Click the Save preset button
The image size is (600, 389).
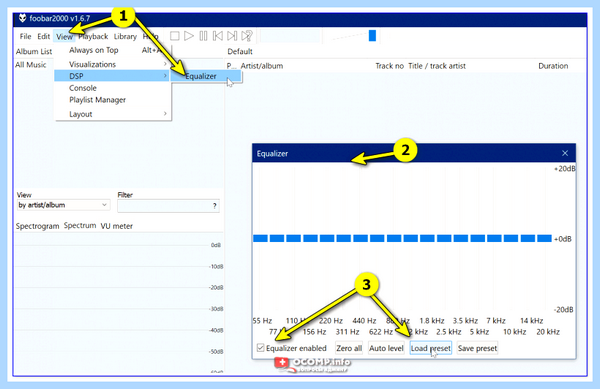tap(477, 348)
